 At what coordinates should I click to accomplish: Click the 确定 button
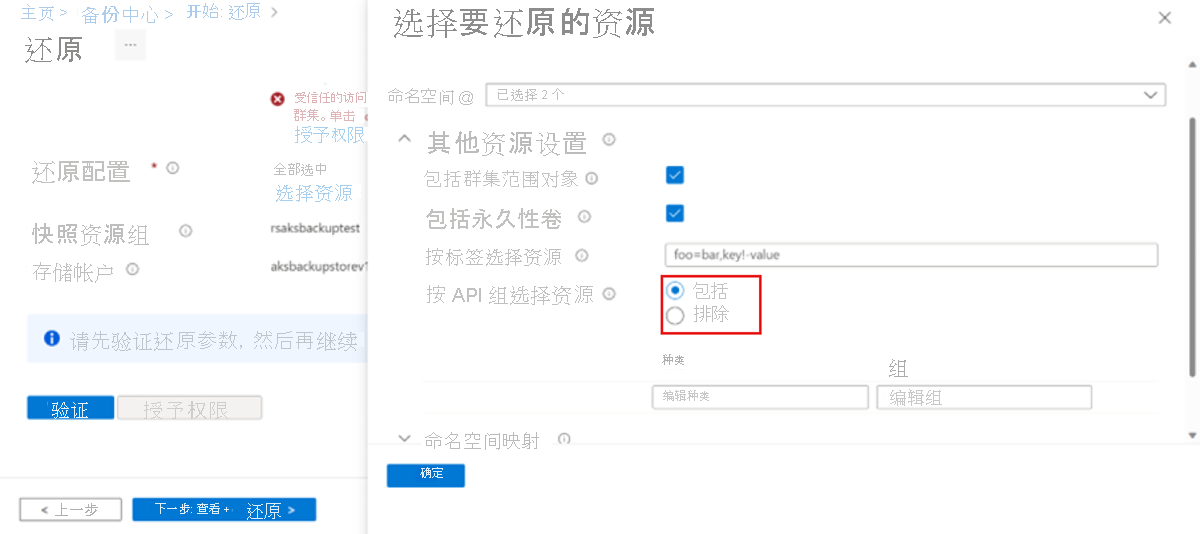(426, 475)
